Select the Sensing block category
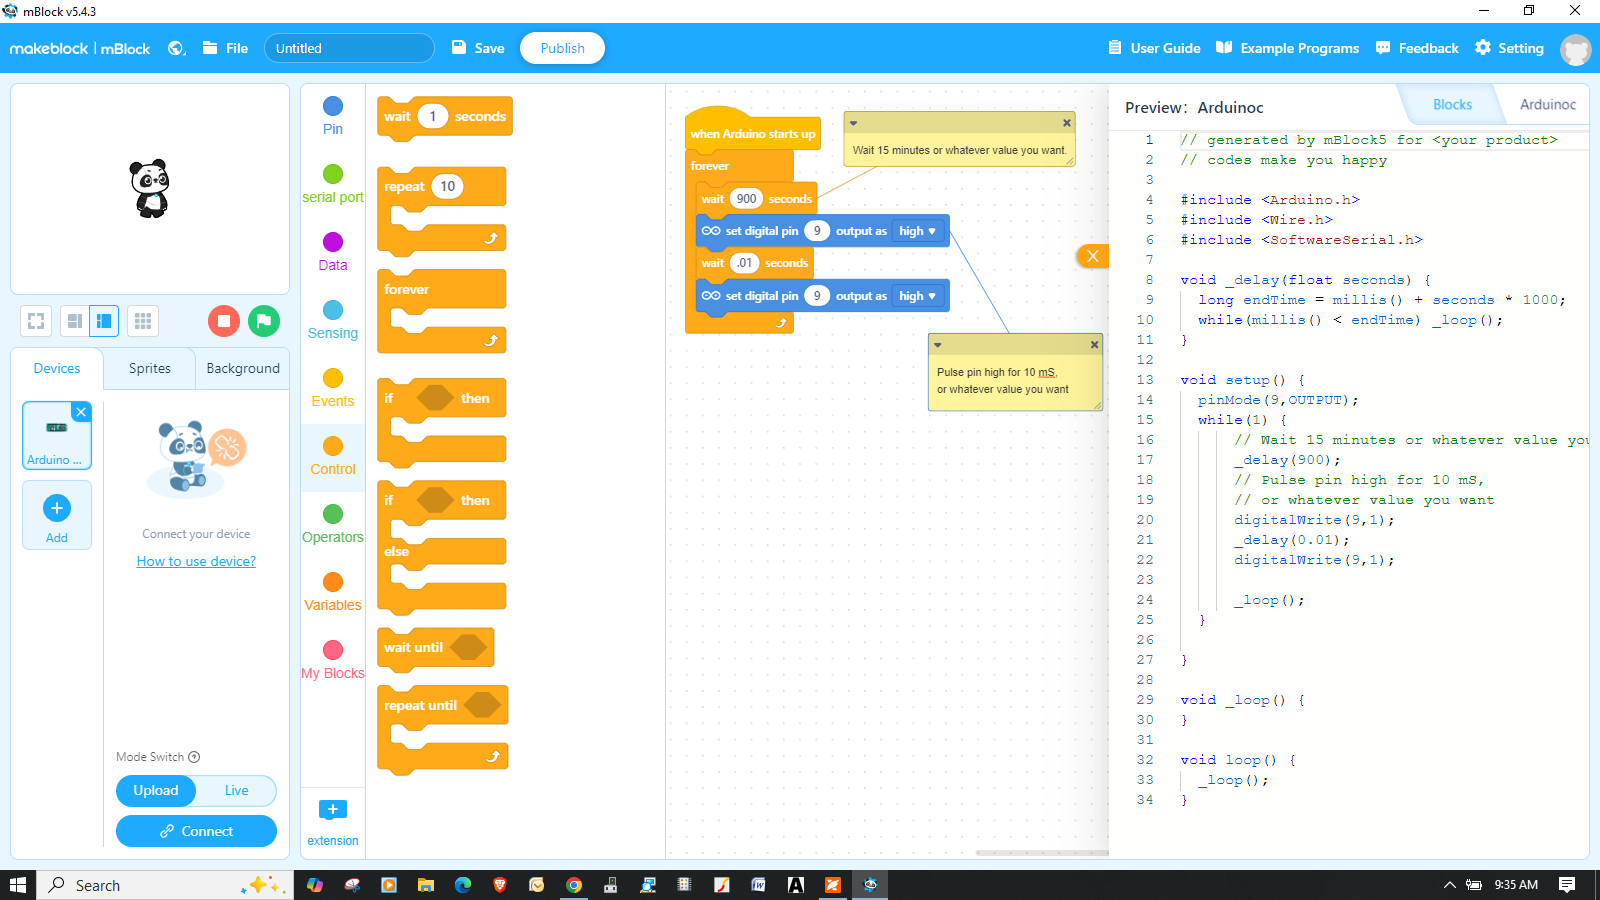The height and width of the screenshot is (900, 1600). (333, 320)
